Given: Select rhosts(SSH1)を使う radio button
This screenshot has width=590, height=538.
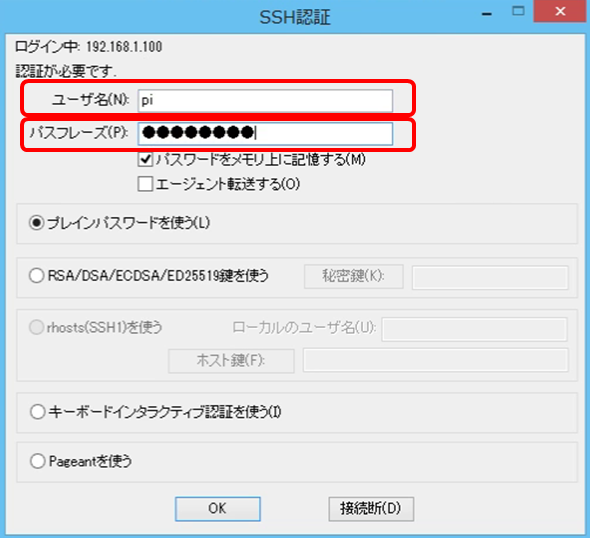Looking at the screenshot, I should [36, 327].
